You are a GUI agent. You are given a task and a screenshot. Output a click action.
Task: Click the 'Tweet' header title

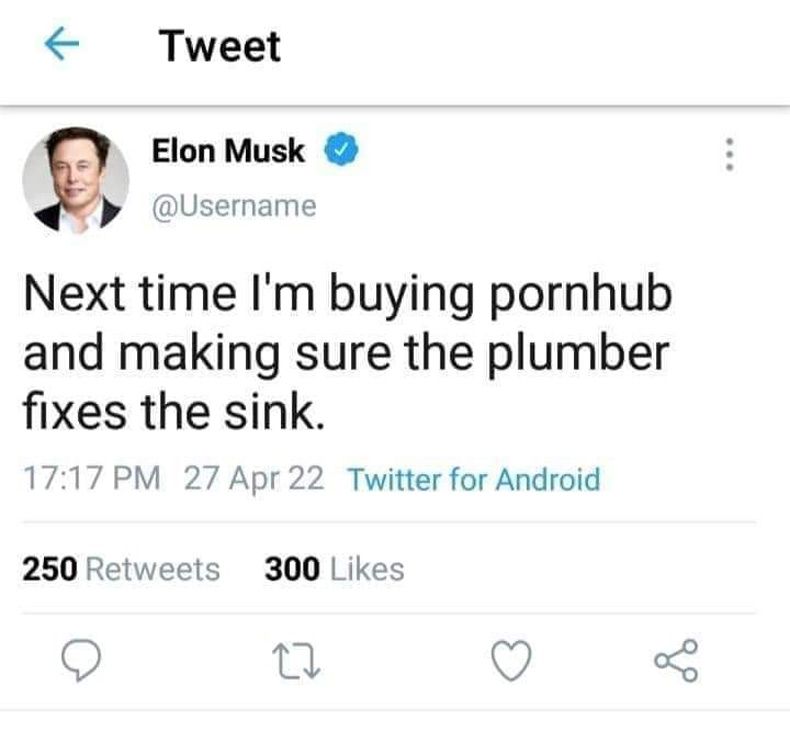click(x=220, y=47)
